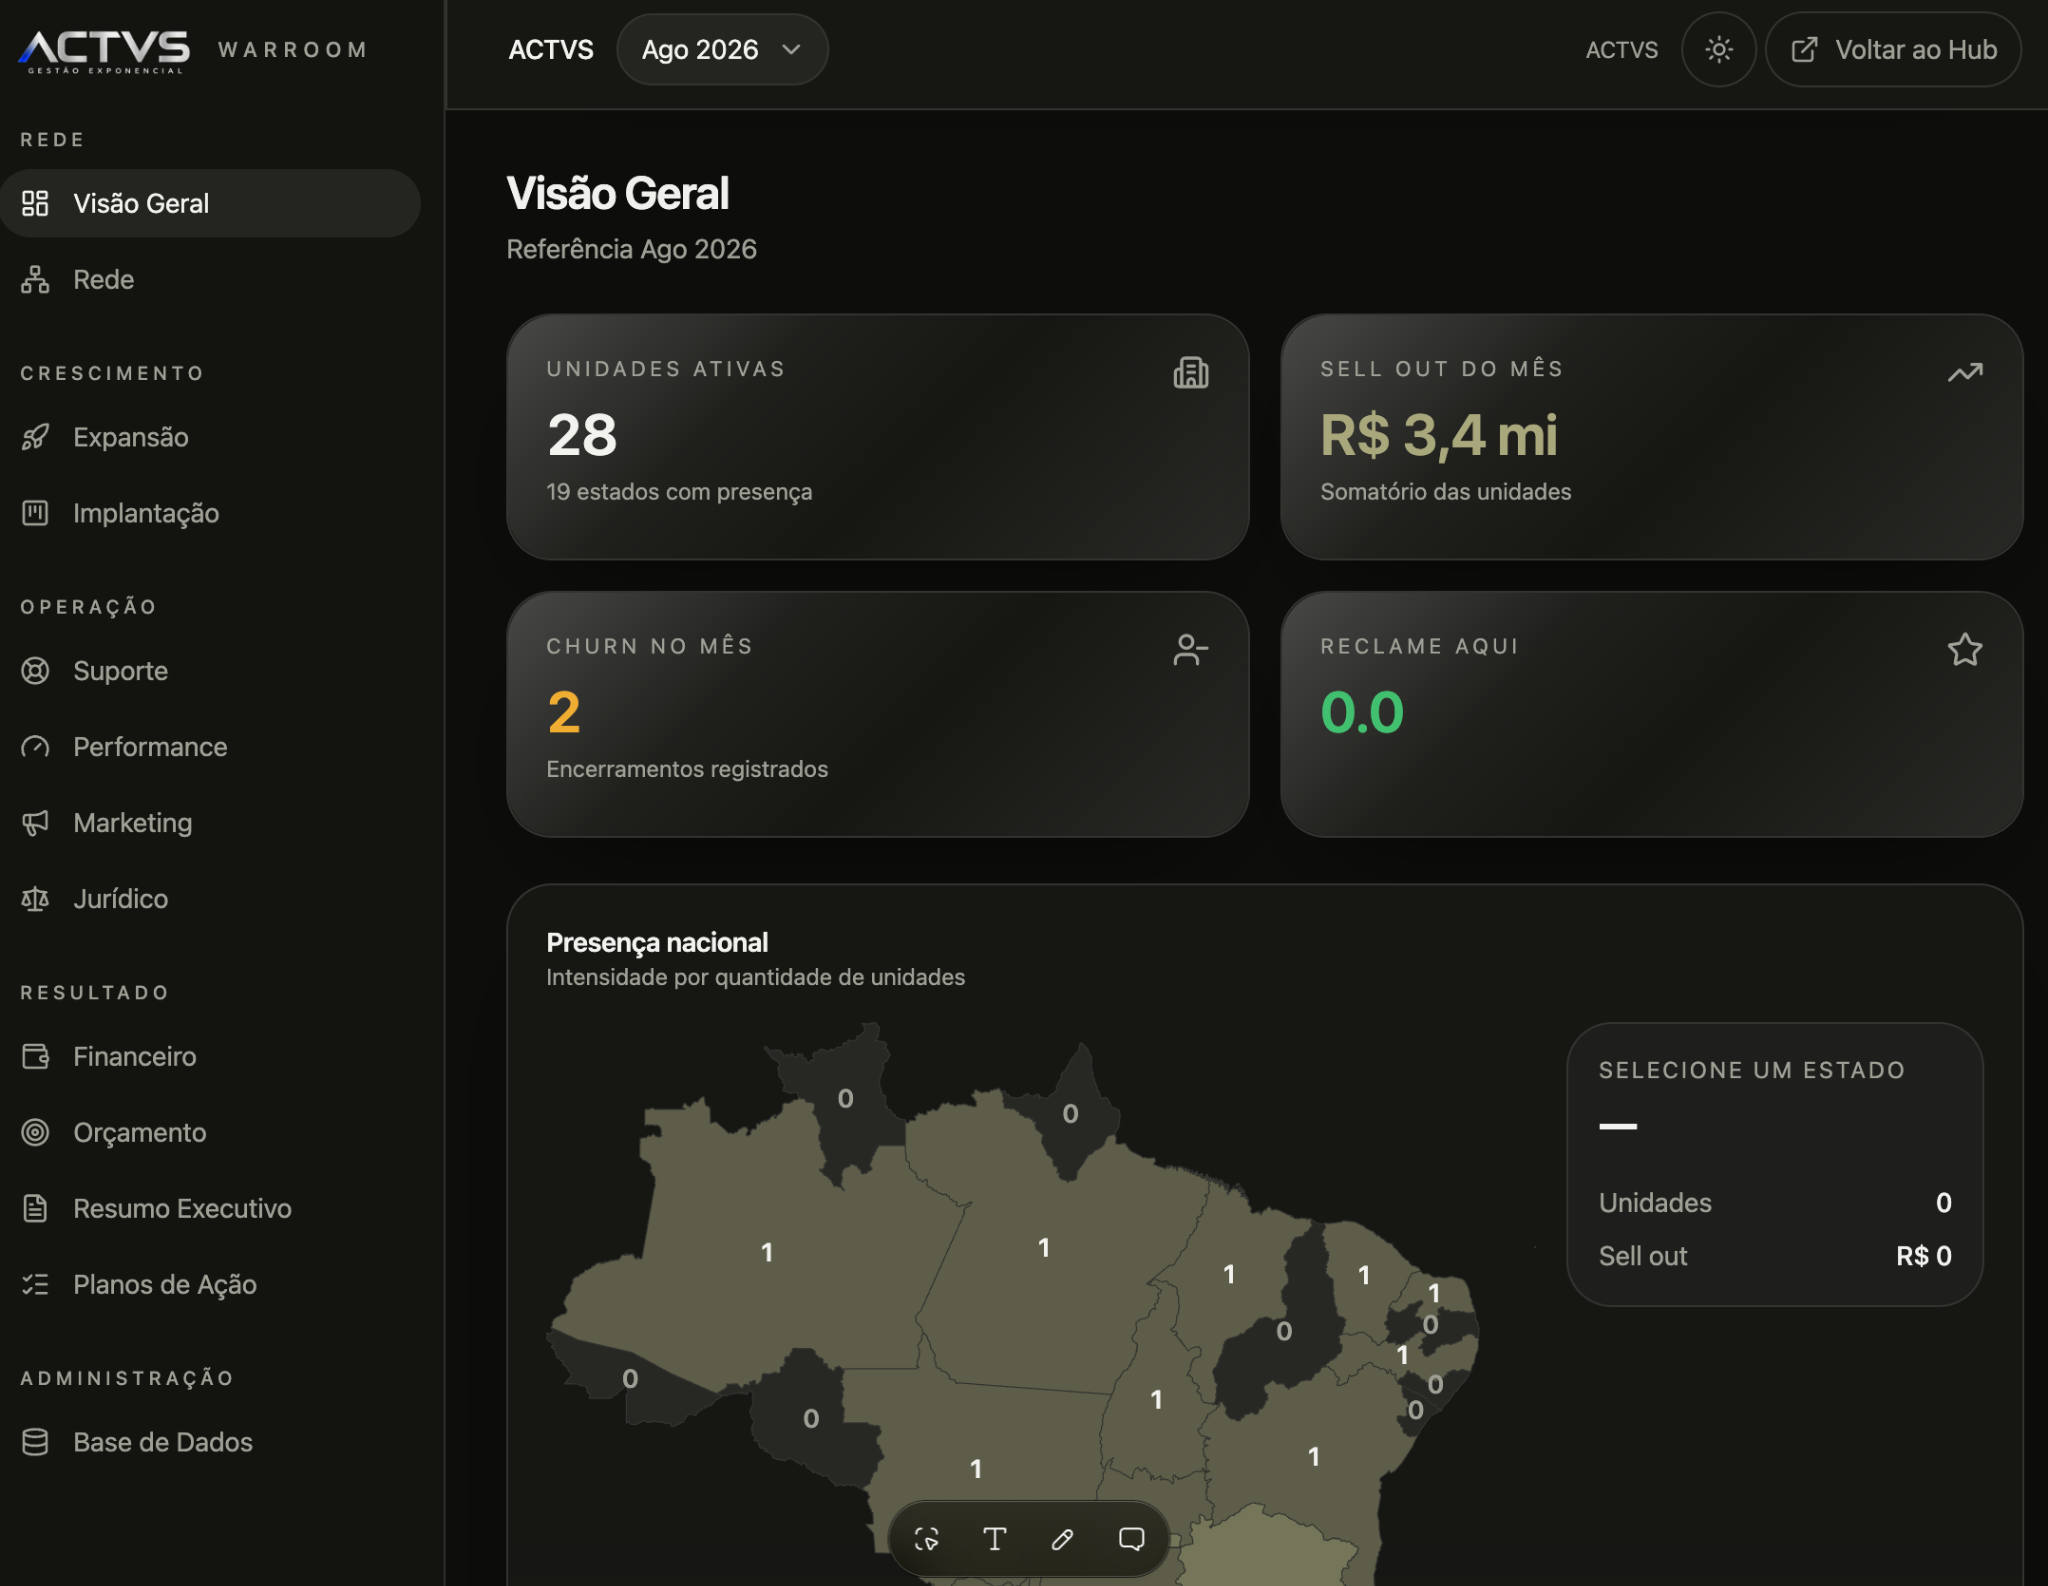
Task: Open the Resumo Executivo page
Action: pyautogui.click(x=210, y=1209)
